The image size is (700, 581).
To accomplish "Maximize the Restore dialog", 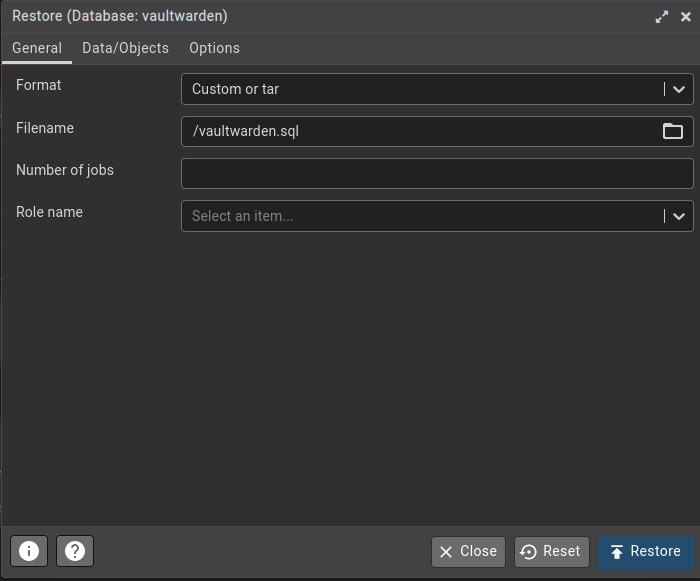I will (x=662, y=17).
